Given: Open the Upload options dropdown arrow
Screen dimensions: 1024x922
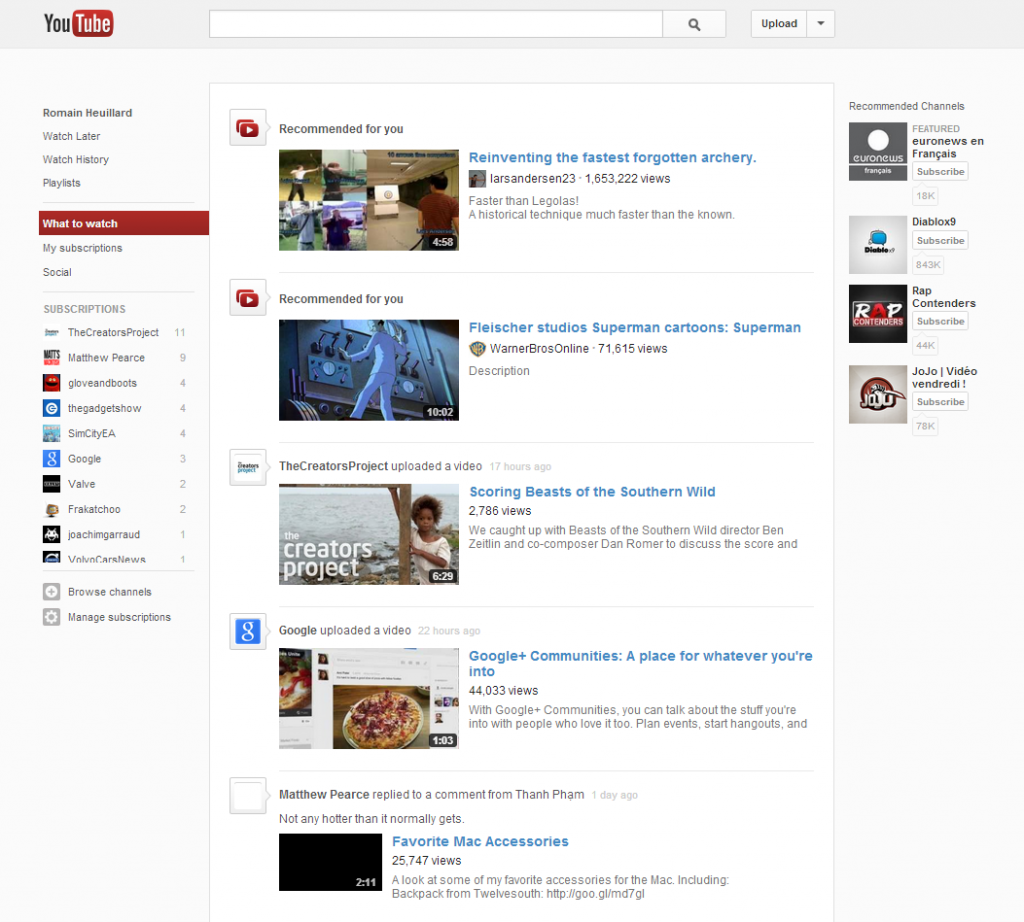Looking at the screenshot, I should (x=820, y=23).
